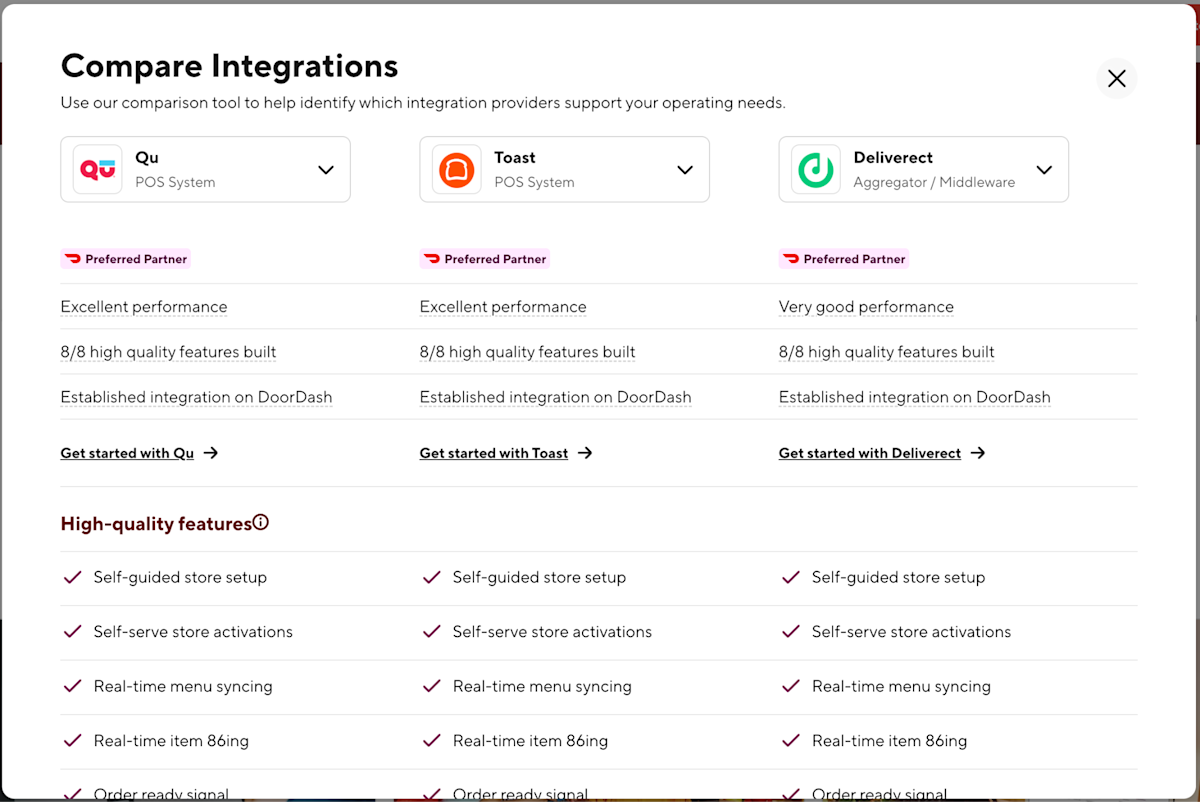Click the info icon beside High-quality features
Image resolution: width=1200 pixels, height=802 pixels.
[x=261, y=522]
